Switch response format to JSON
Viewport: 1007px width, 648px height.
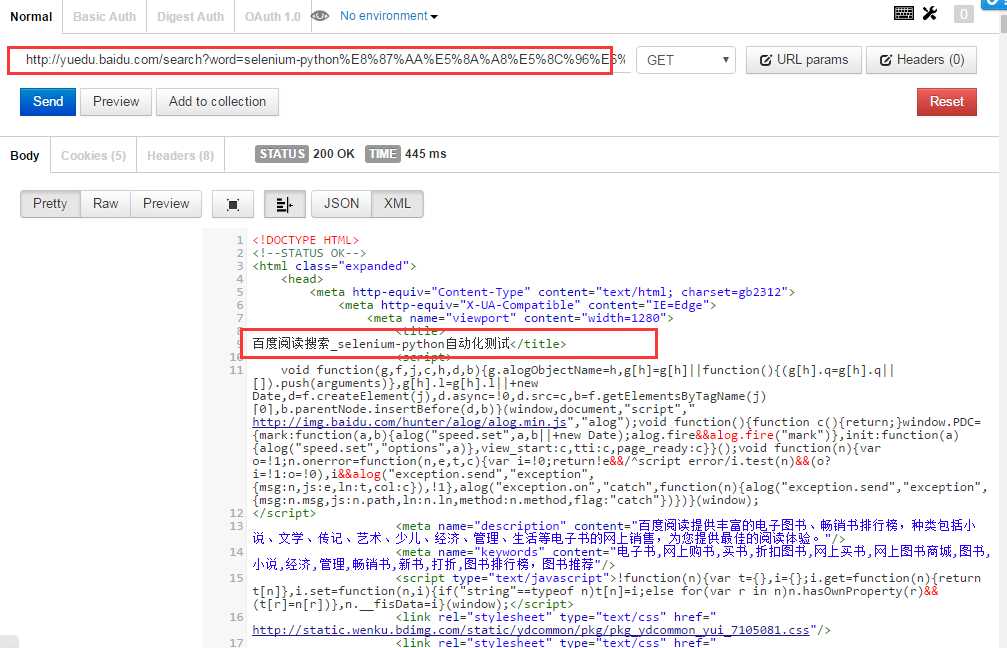coord(341,204)
